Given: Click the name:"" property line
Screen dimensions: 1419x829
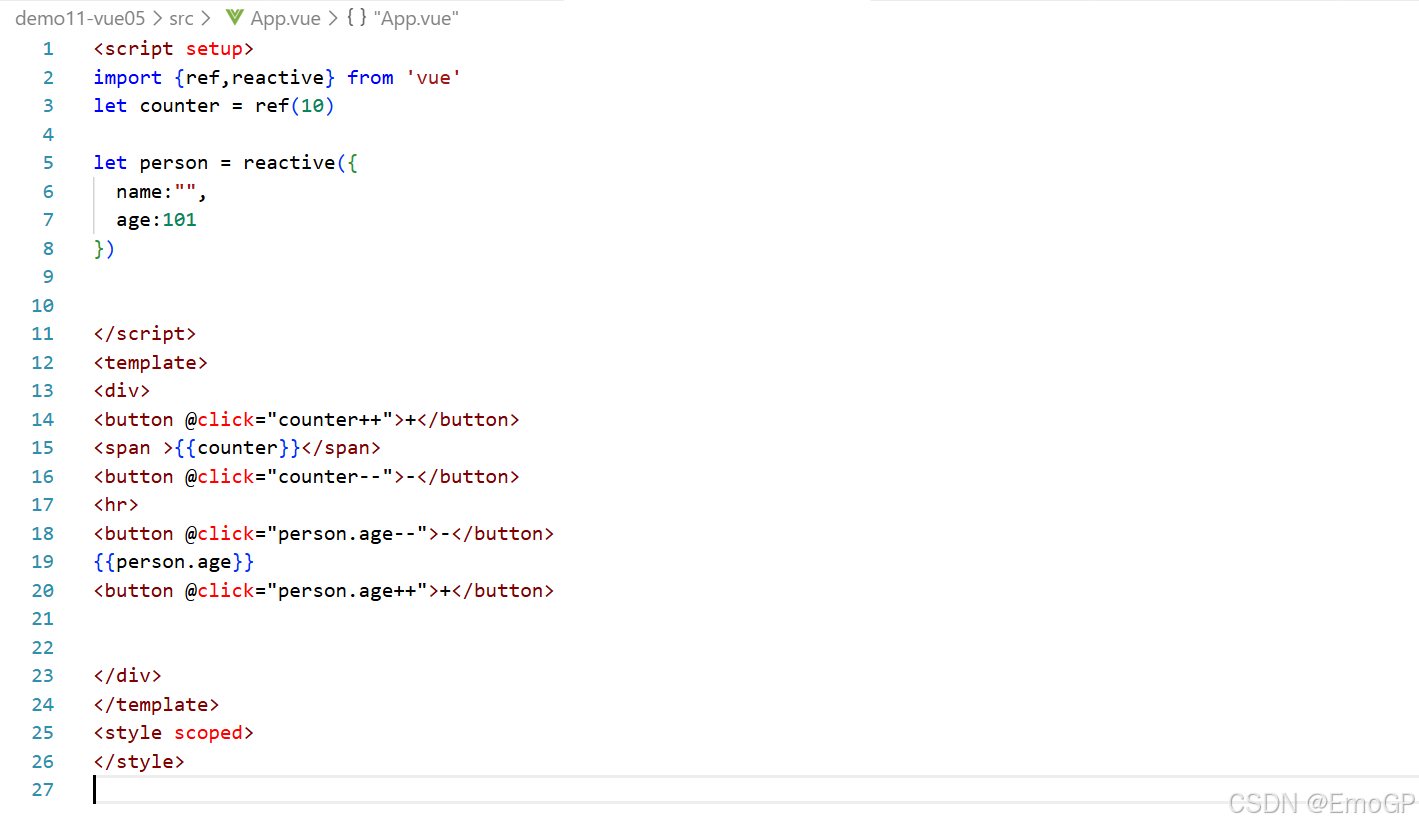Looking at the screenshot, I should click(x=162, y=192).
